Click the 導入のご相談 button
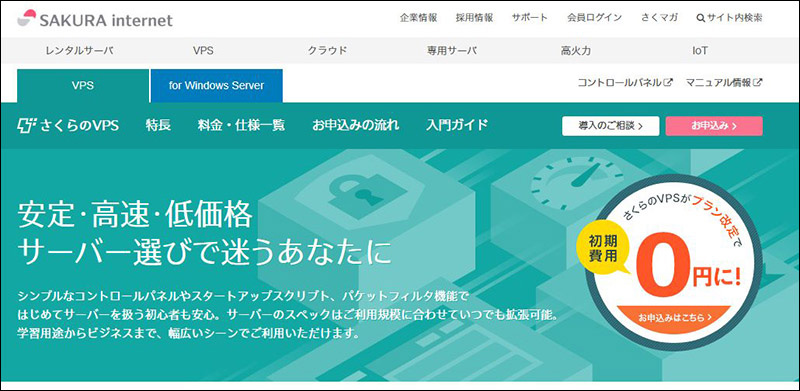The height and width of the screenshot is (391, 800). click(611, 126)
